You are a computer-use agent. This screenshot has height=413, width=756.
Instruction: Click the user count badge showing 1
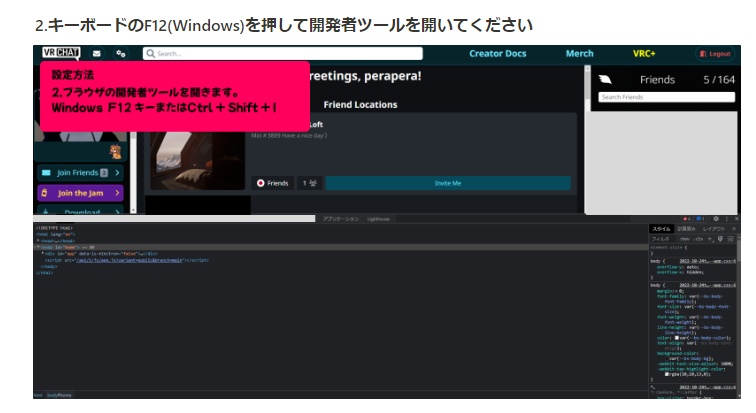point(309,183)
